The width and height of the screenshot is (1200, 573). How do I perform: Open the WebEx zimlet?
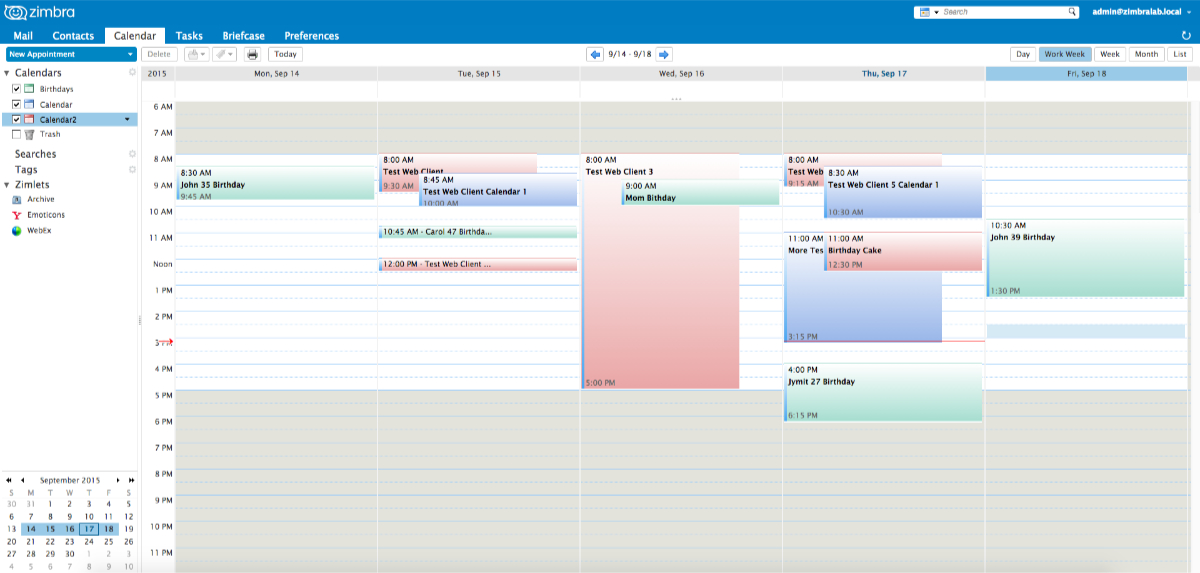38,230
